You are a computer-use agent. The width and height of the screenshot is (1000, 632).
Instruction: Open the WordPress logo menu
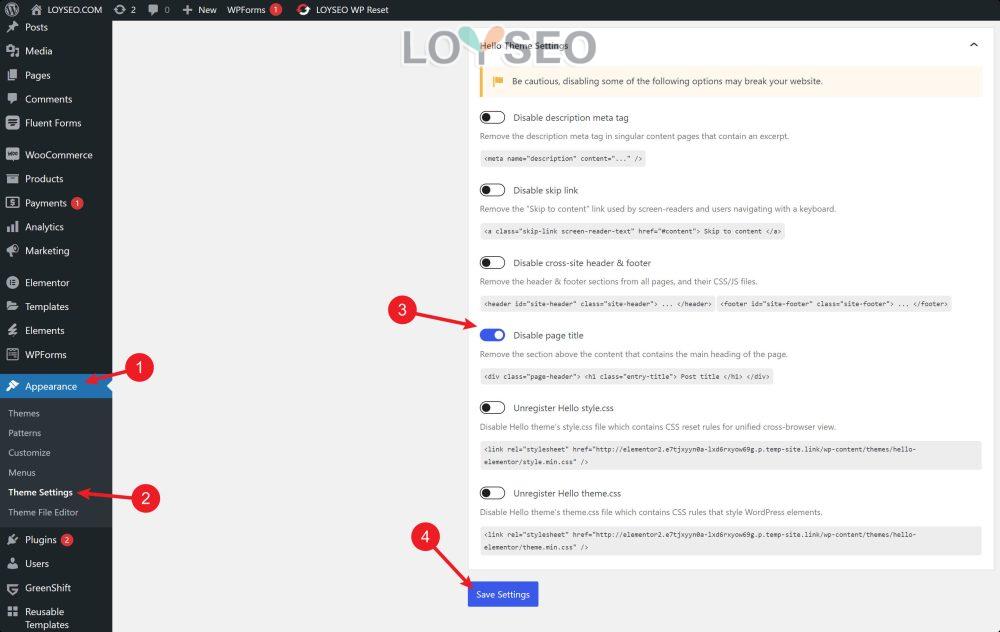(12, 10)
